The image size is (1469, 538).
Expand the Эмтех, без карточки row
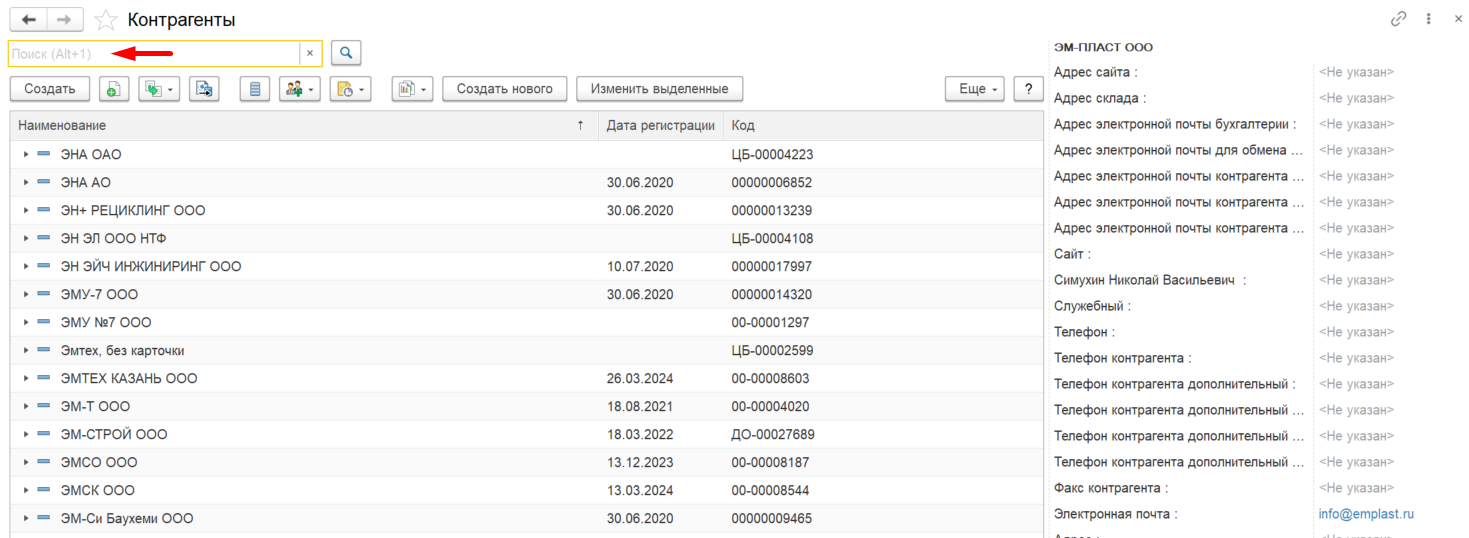pos(26,351)
